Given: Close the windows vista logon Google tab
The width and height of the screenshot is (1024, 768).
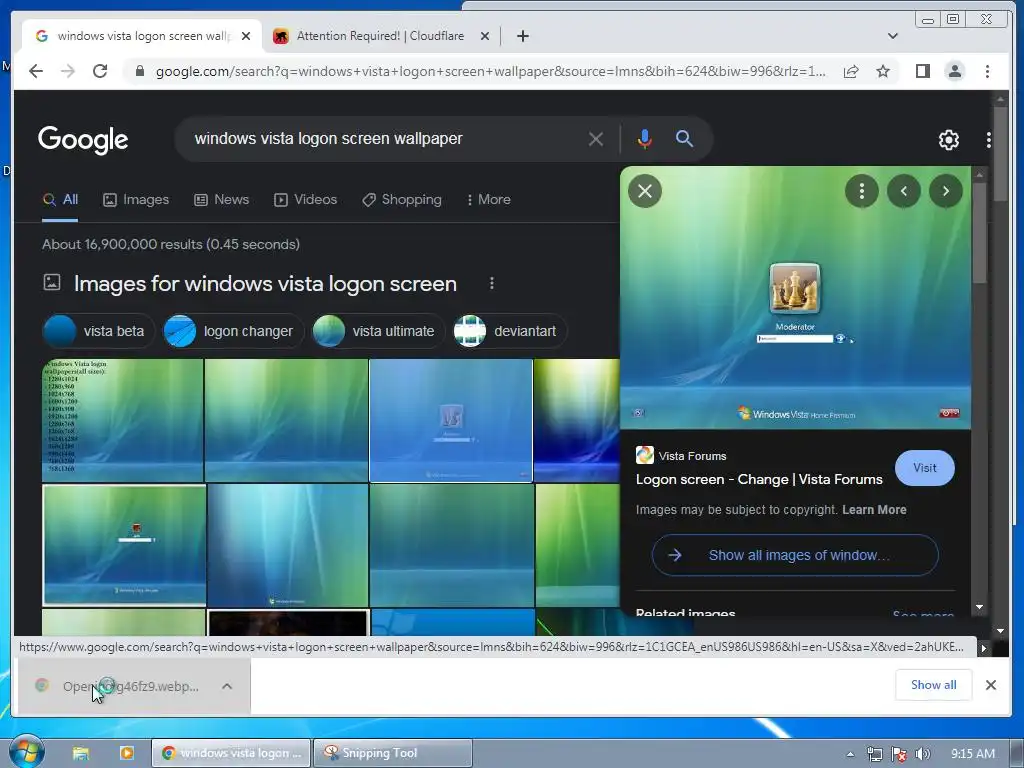Looking at the screenshot, I should 246,36.
